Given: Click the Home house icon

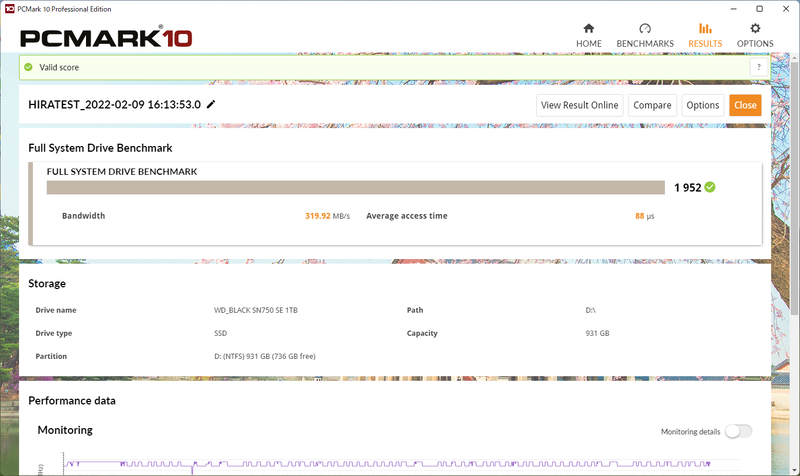Looking at the screenshot, I should click(x=589, y=28).
